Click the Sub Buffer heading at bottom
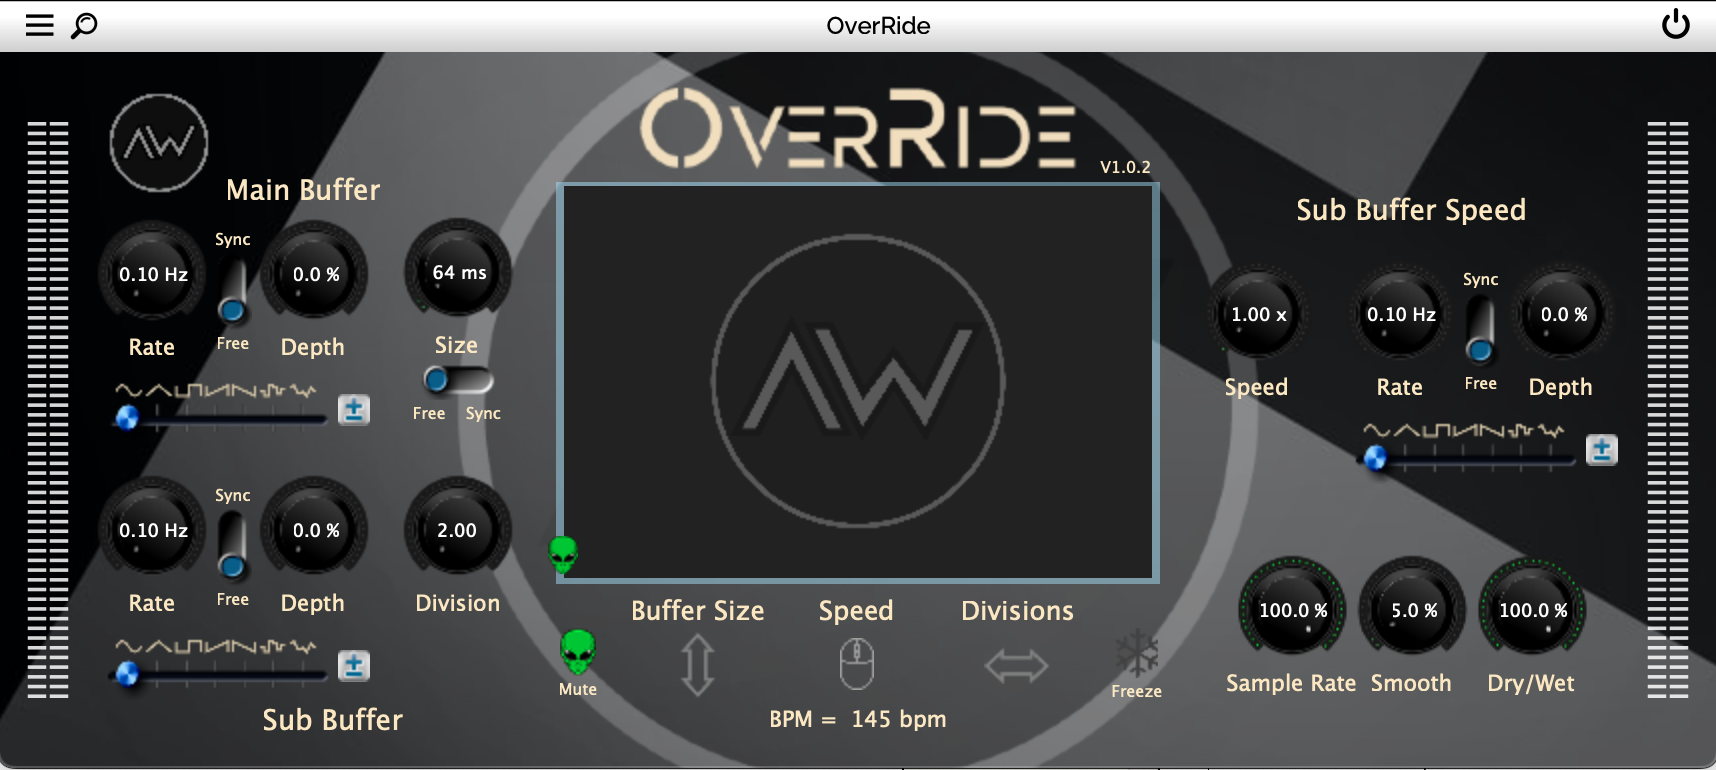The width and height of the screenshot is (1716, 770). click(332, 720)
